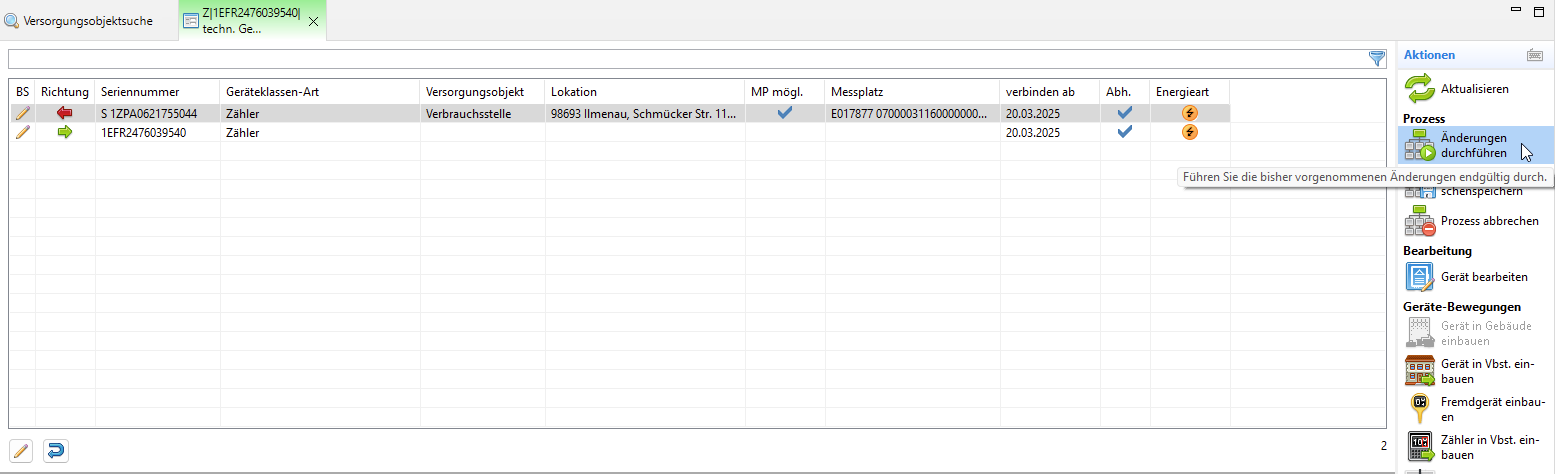Open Gerät bearbeiten action
The width and height of the screenshot is (1555, 474).
pyautogui.click(x=1420, y=277)
